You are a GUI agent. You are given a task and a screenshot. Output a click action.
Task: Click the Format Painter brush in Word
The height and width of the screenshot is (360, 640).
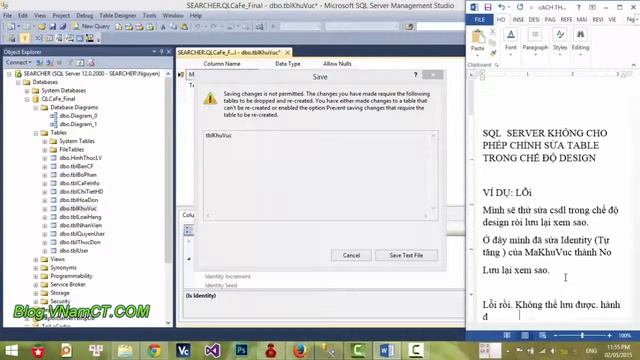coord(493,53)
